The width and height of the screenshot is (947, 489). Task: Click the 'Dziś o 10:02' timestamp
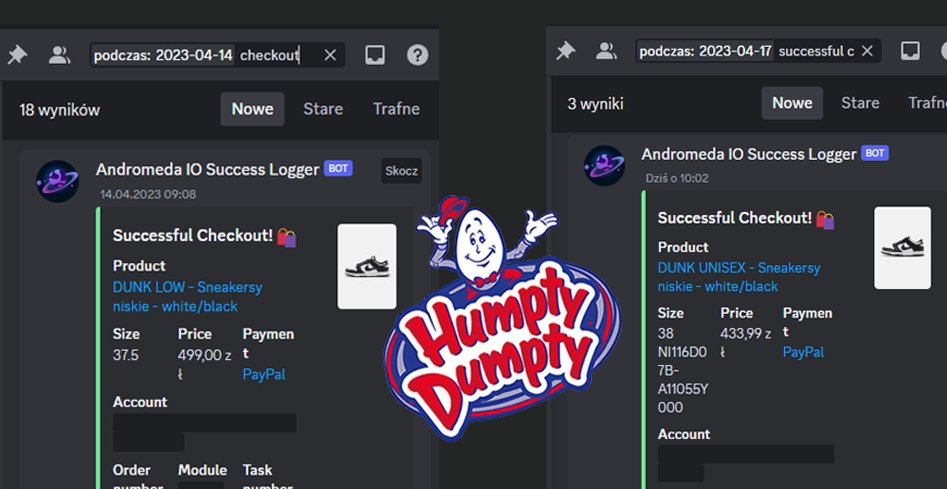(x=677, y=178)
